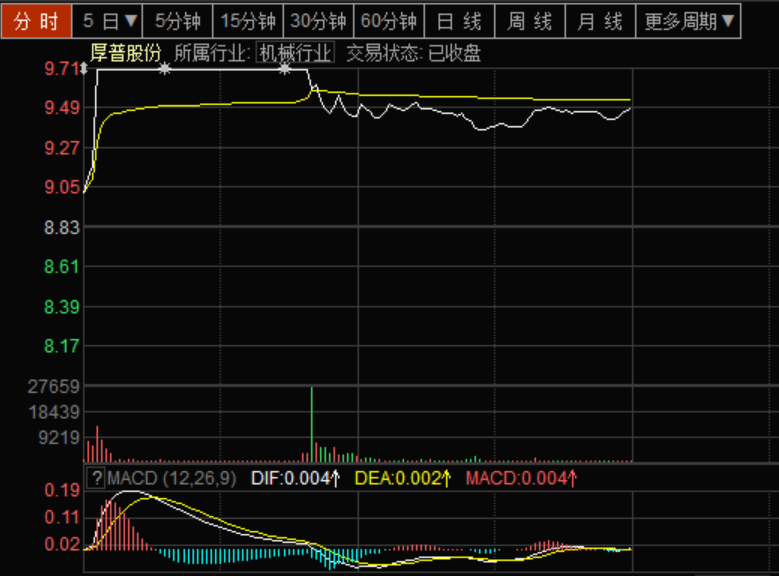779x576 pixels.
Task: Click the tall green volume spike bar
Action: (312, 424)
